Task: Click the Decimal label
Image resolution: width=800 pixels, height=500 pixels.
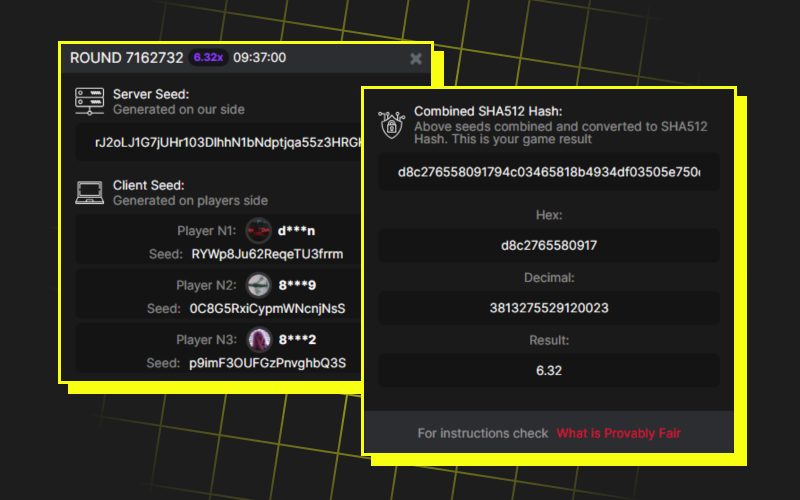Action: coord(549,278)
